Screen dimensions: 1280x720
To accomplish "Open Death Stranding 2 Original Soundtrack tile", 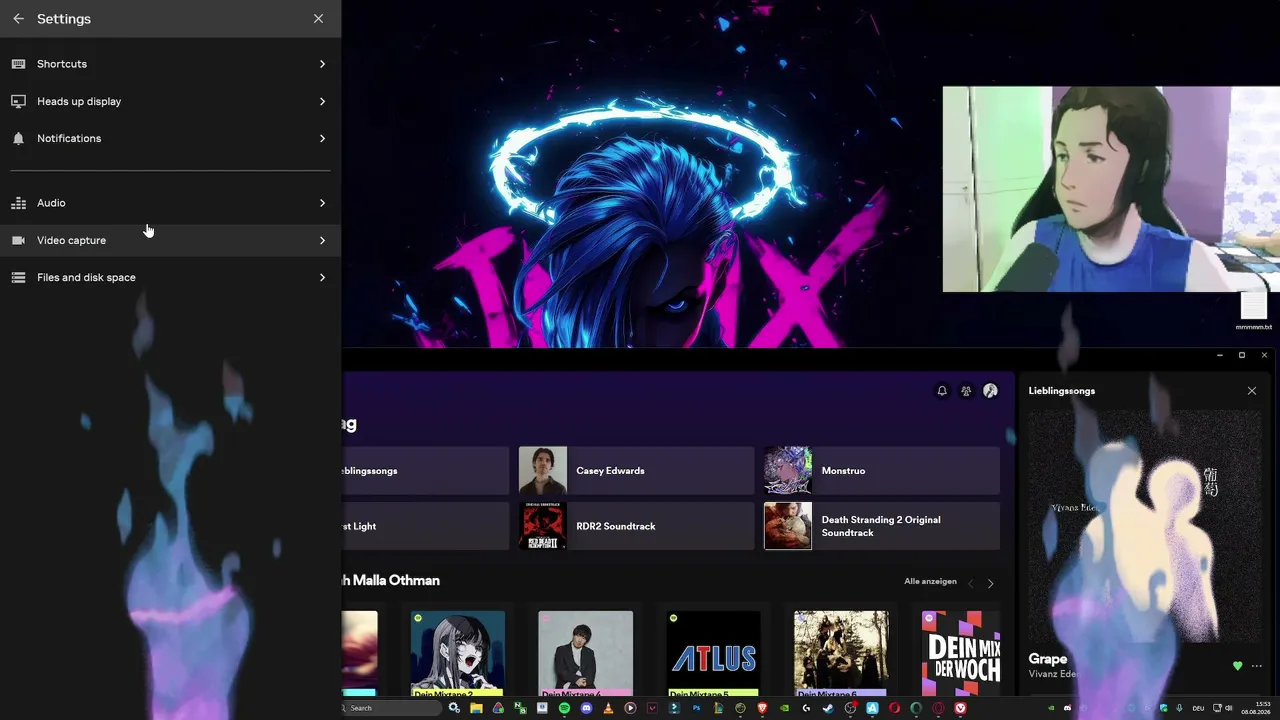I will click(882, 526).
